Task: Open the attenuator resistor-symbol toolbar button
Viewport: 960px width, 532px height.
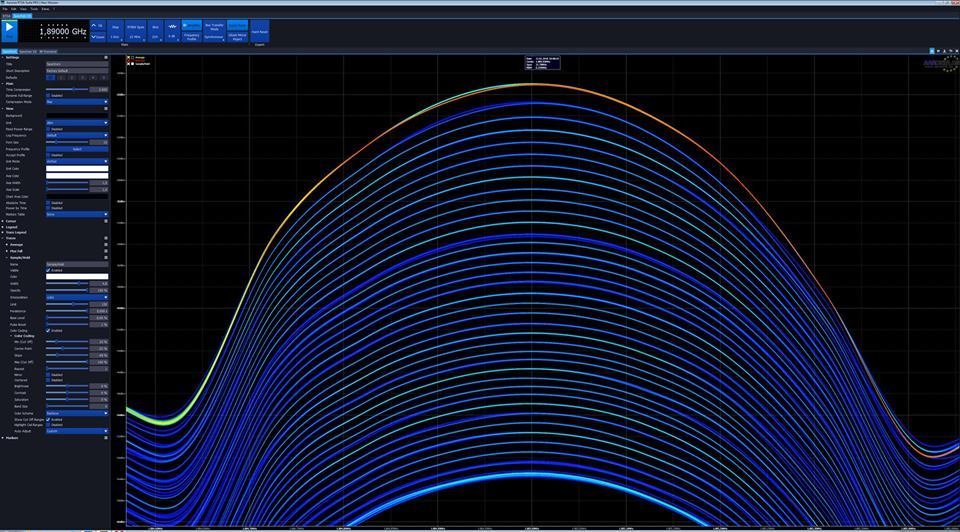Action: 172,31
